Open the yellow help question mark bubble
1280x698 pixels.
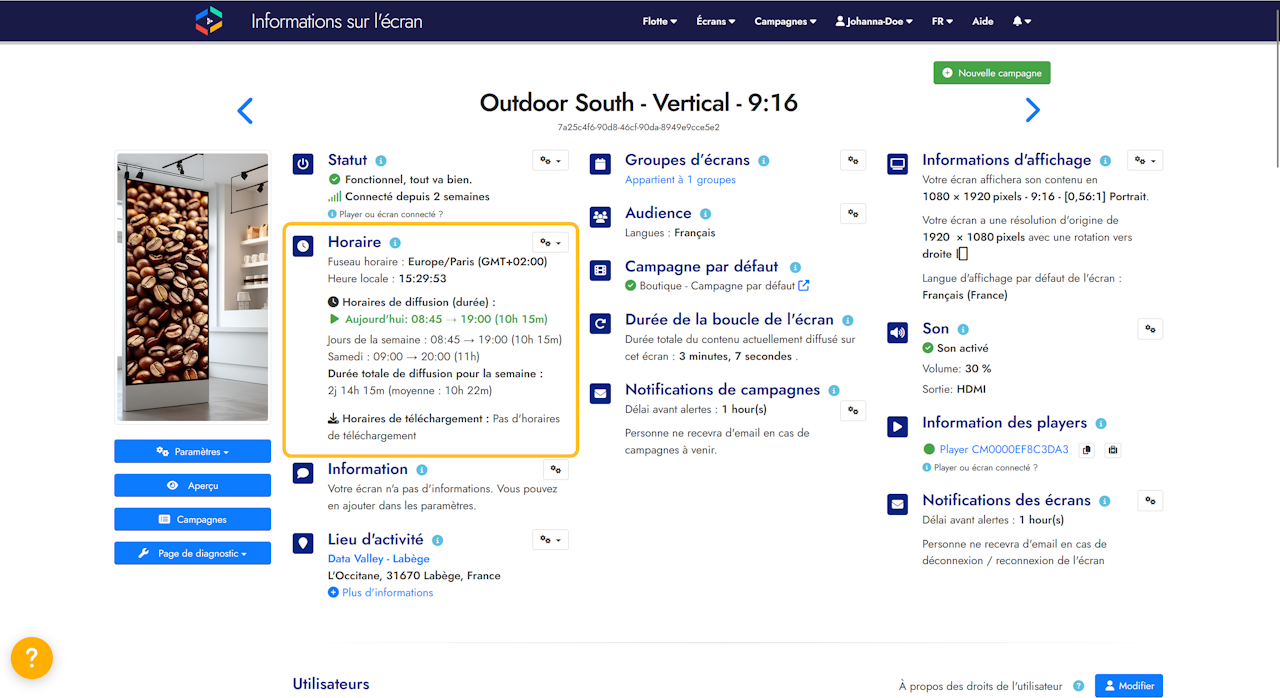pos(32,657)
